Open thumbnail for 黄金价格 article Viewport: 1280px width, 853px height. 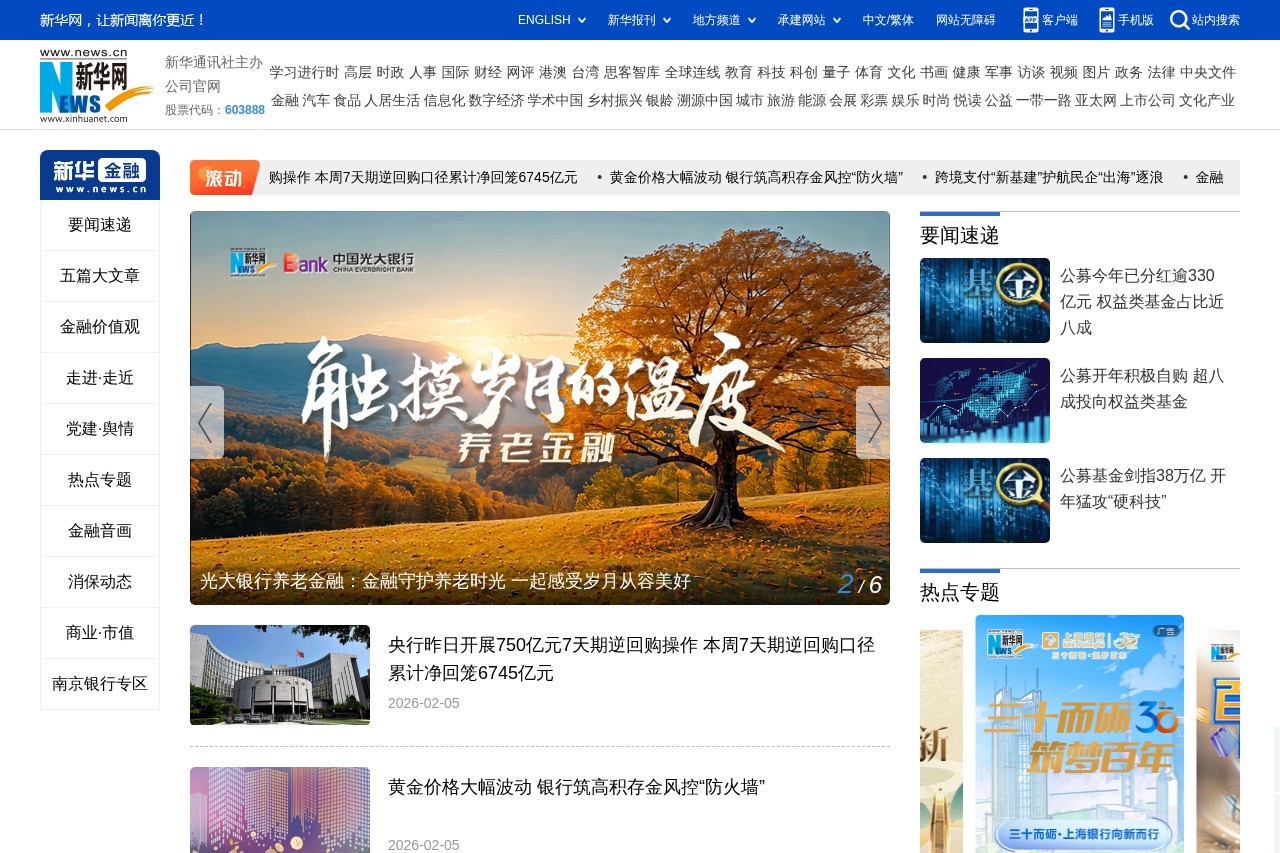280,810
